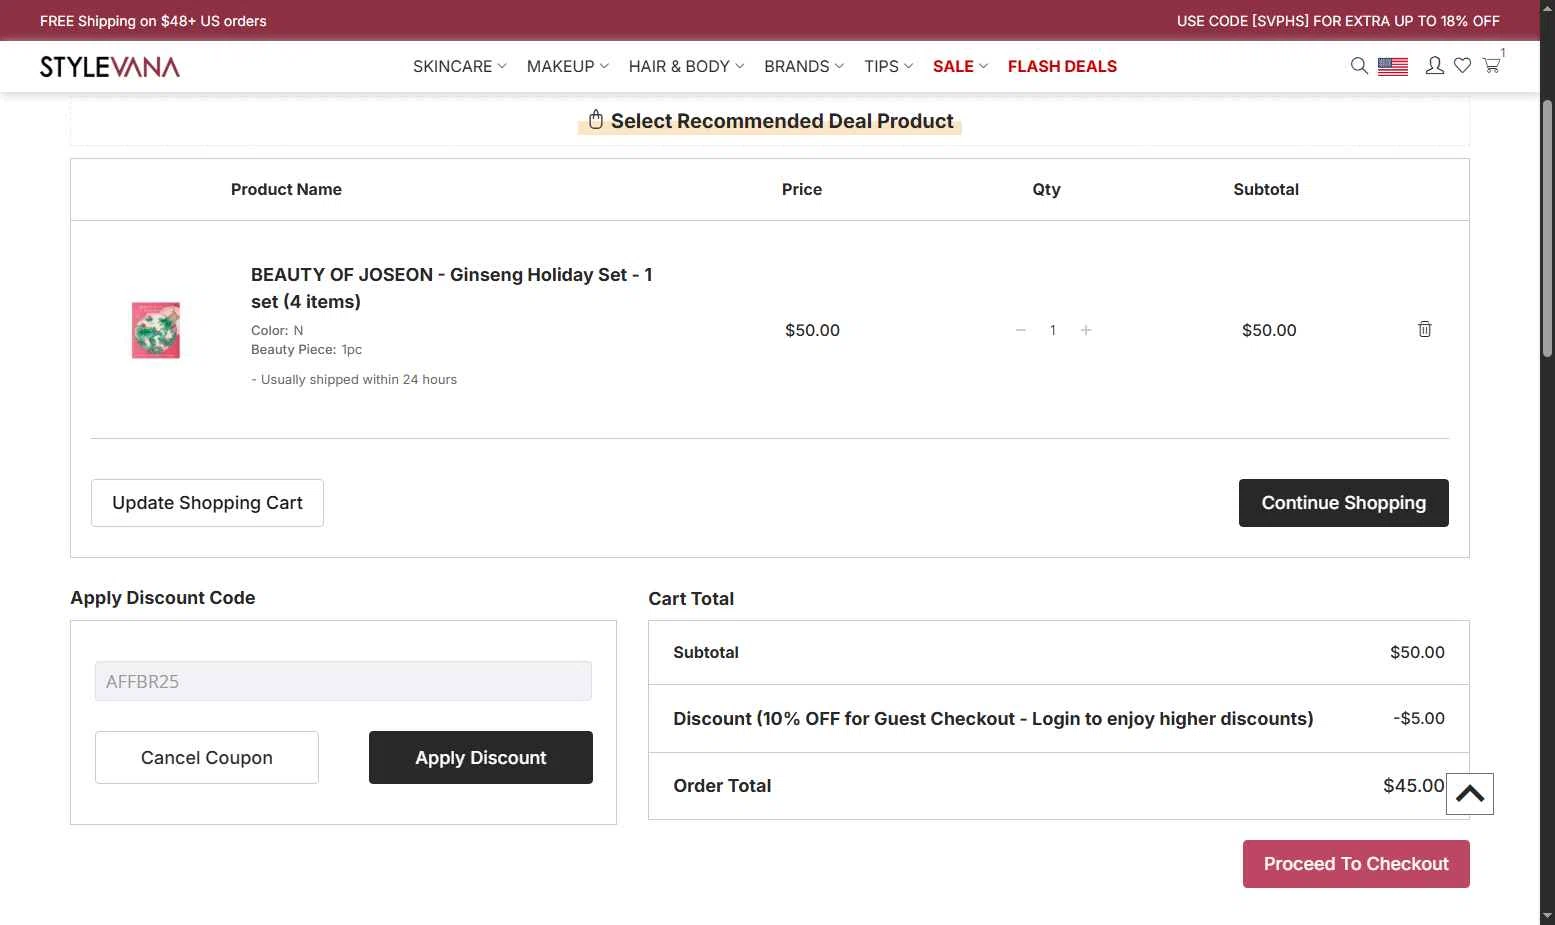Expand the BRANDS menu

pos(804,66)
